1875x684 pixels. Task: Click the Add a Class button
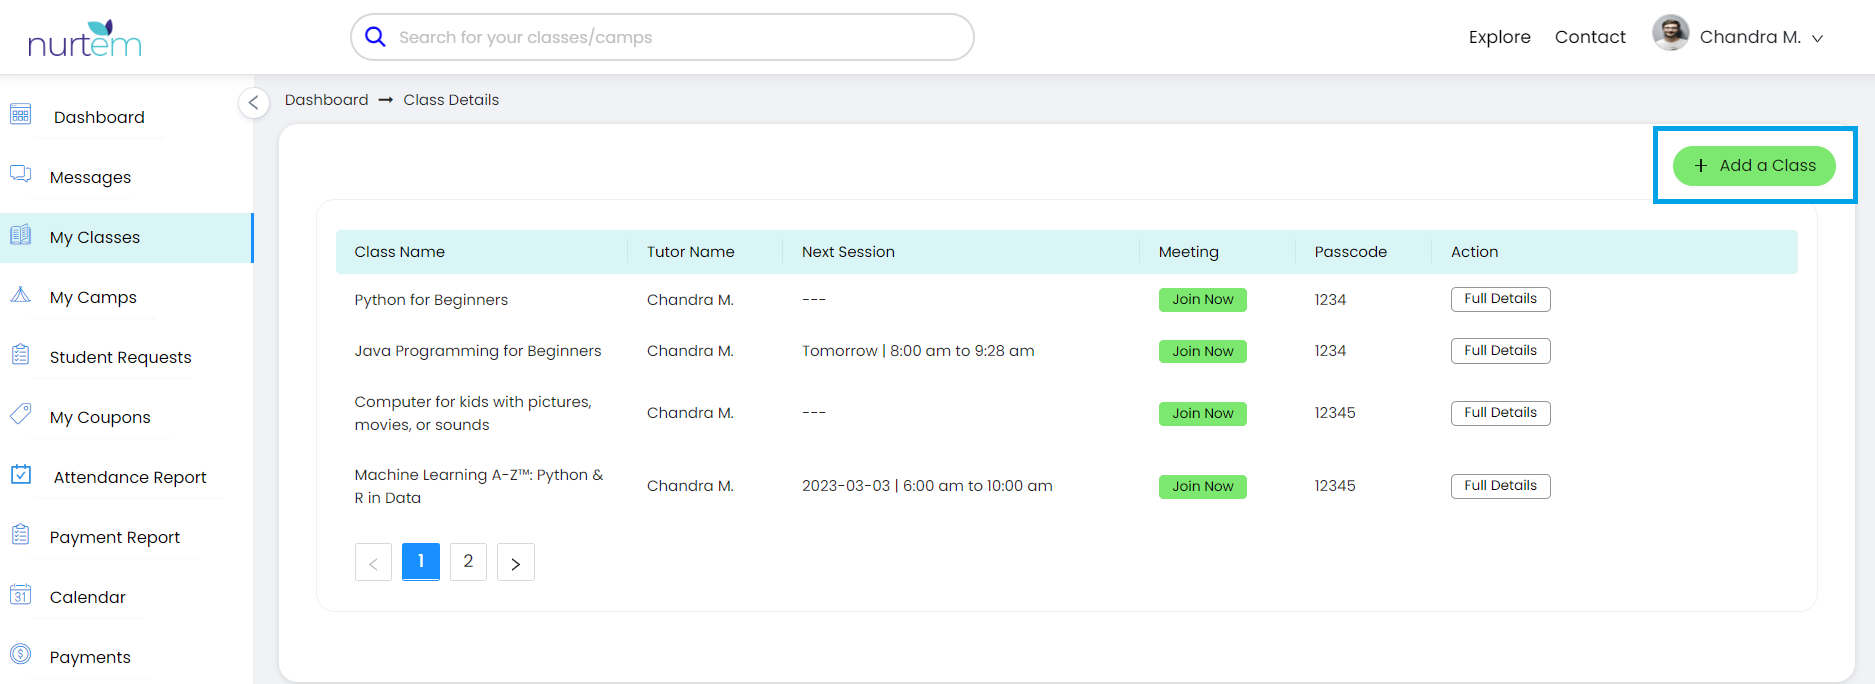(x=1754, y=166)
